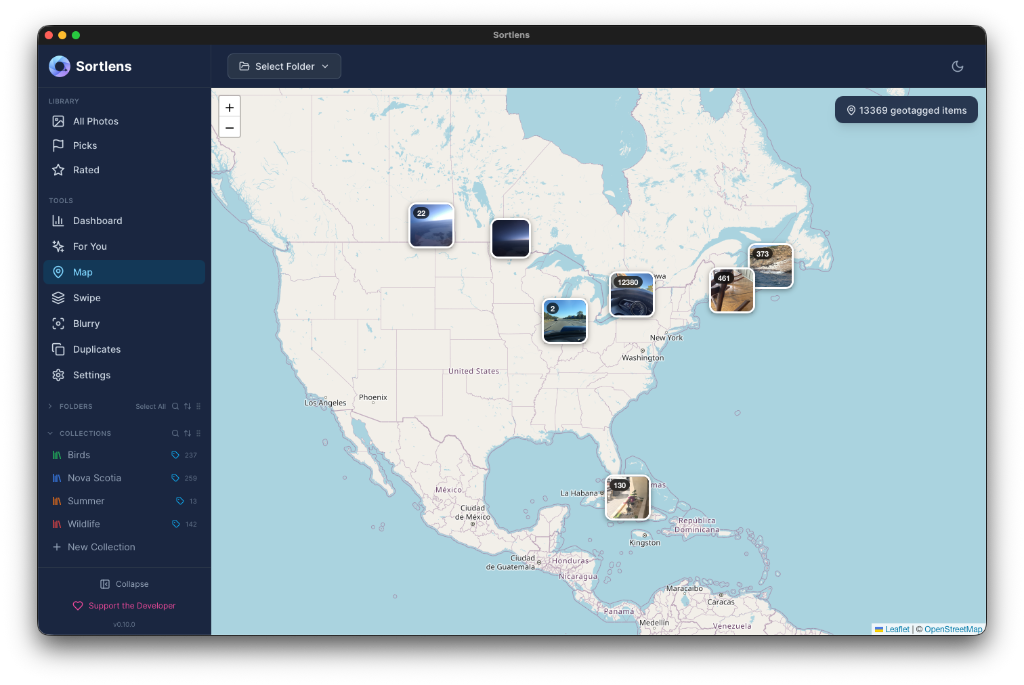Click Select All in Folders

[x=150, y=406]
